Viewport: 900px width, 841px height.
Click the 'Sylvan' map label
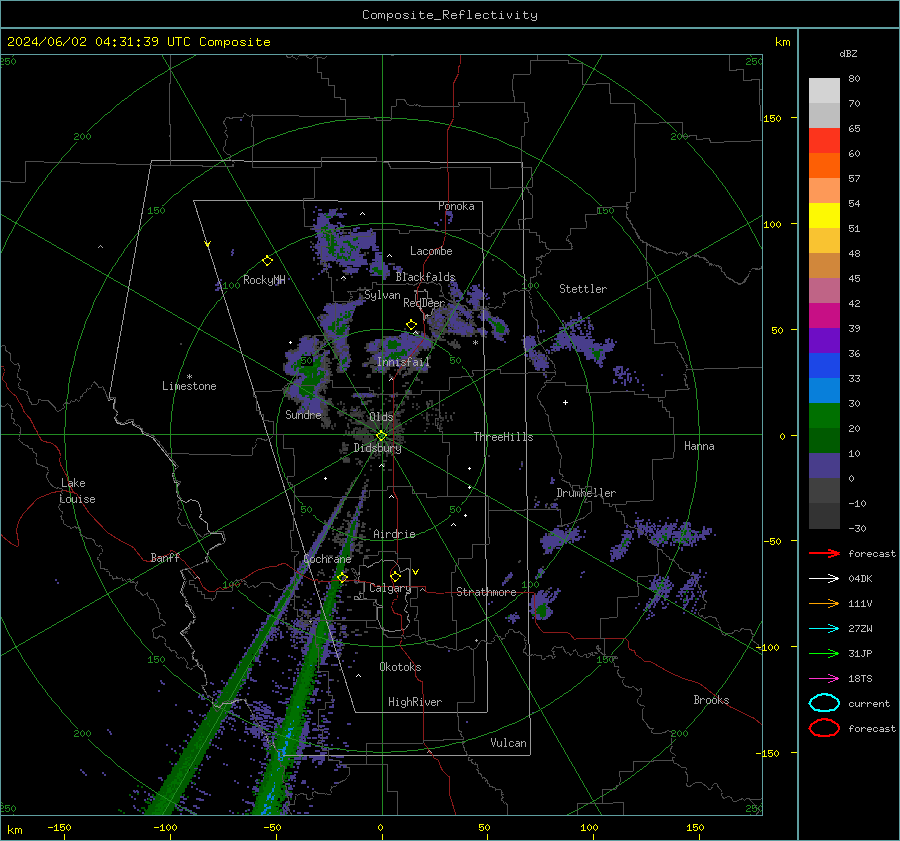(x=382, y=295)
